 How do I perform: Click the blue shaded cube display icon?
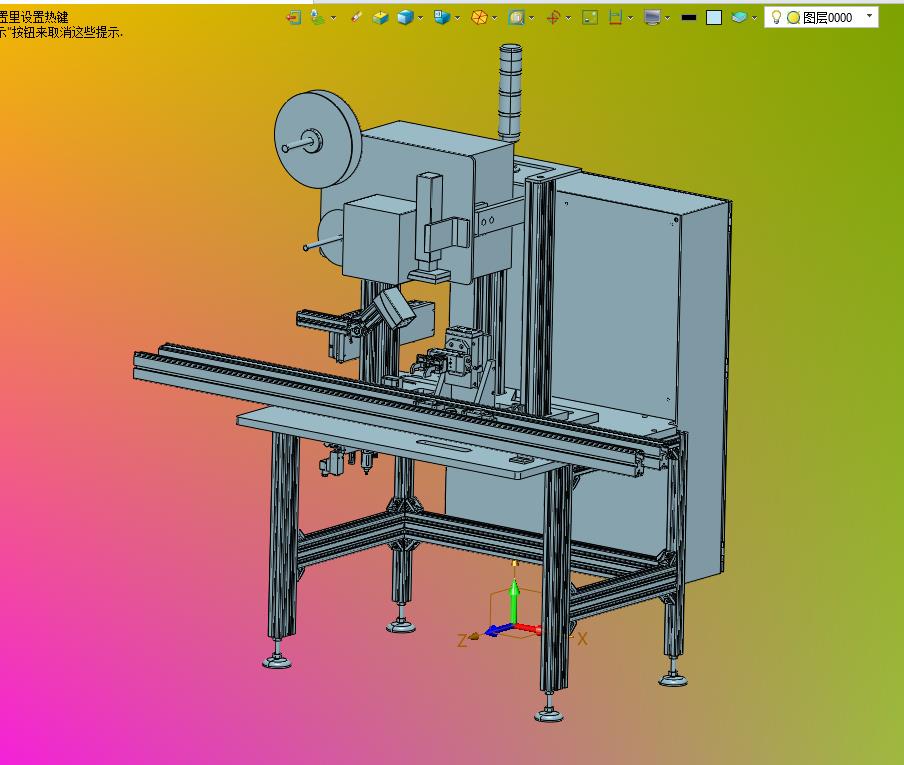click(x=405, y=18)
